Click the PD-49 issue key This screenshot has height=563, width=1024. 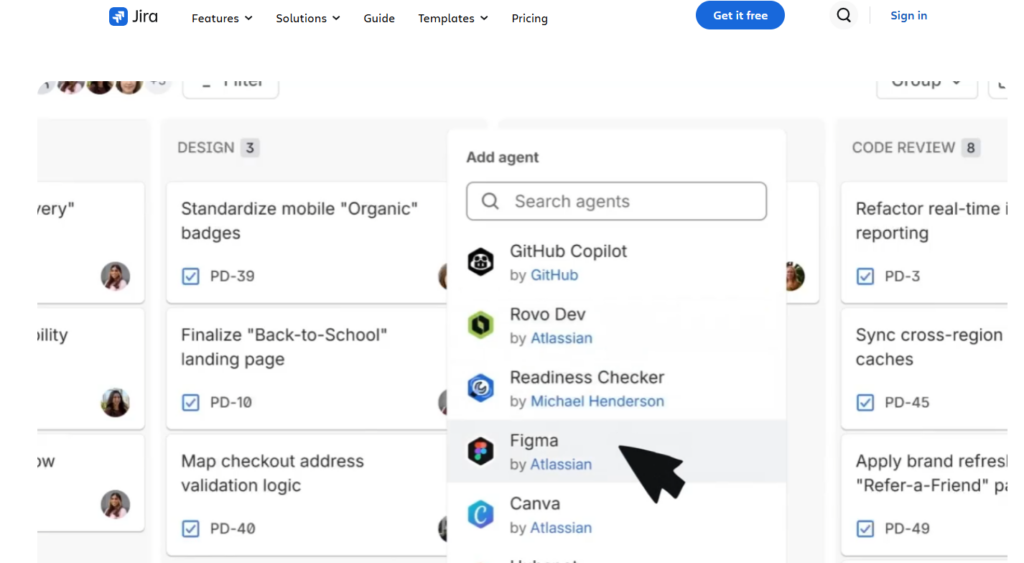coord(907,528)
